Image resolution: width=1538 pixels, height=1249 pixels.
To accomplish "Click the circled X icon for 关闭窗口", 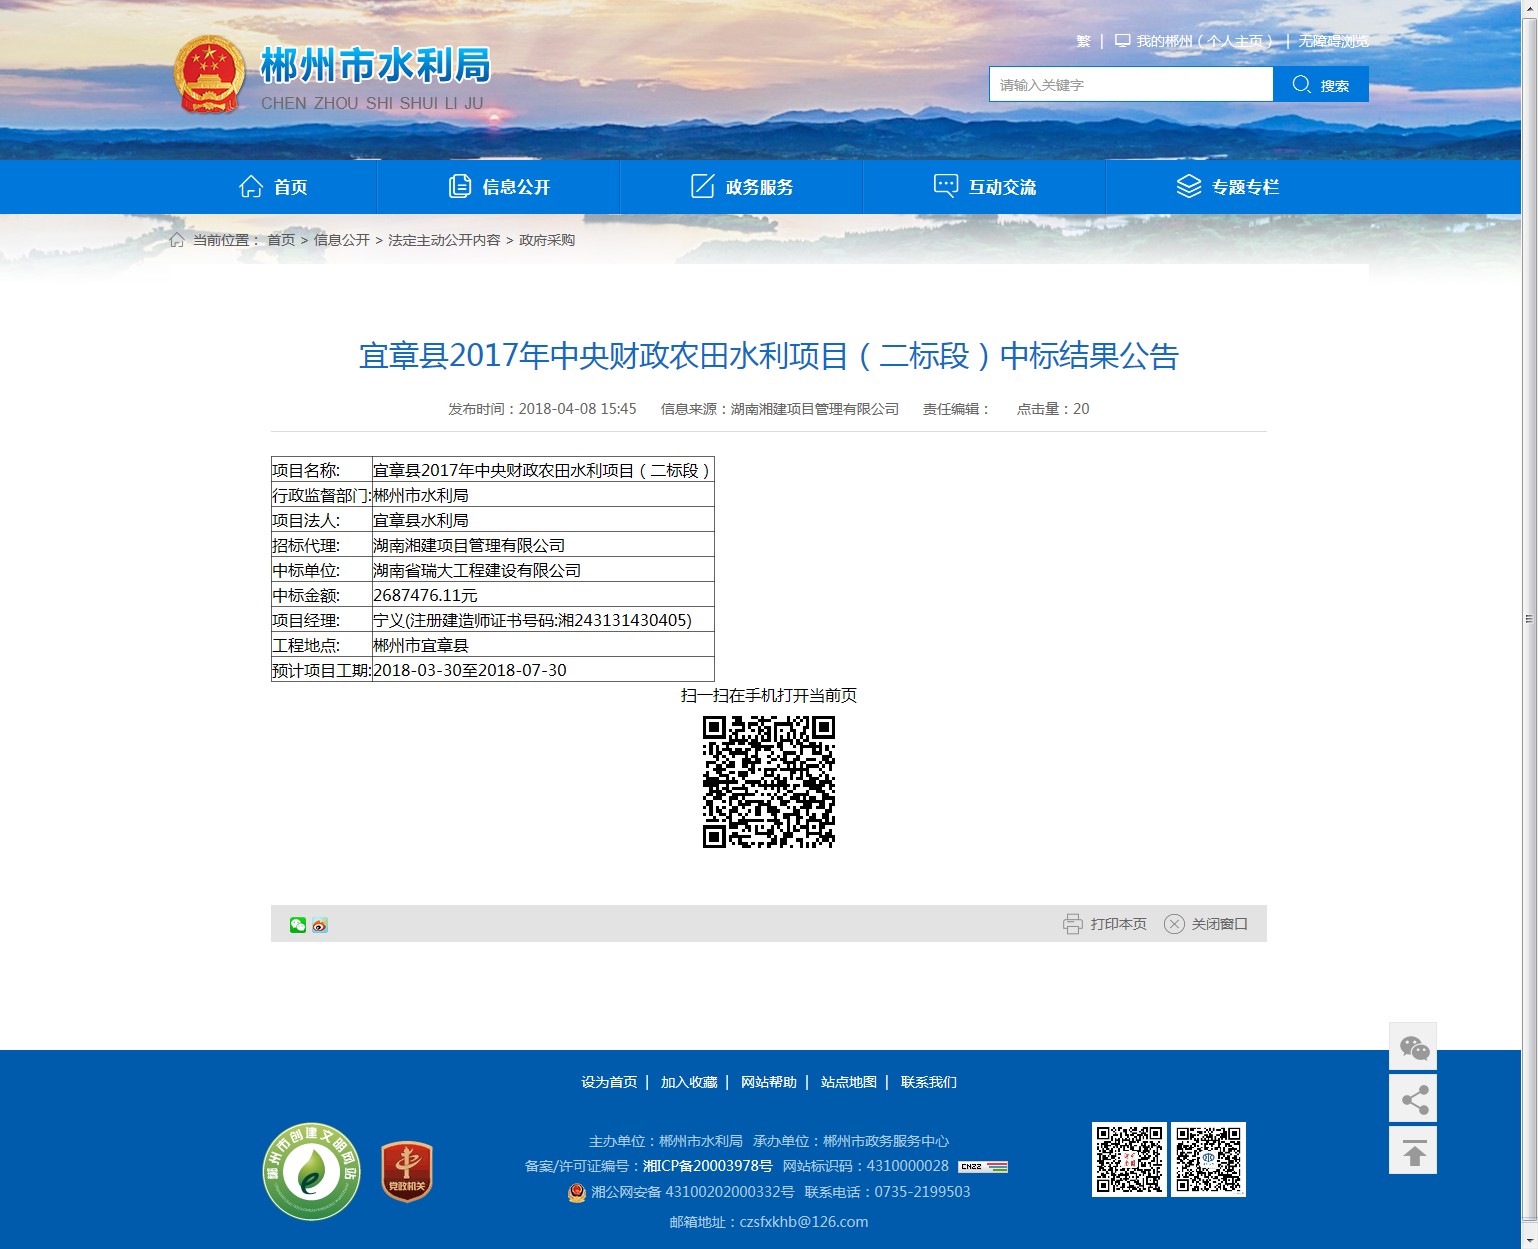I will pyautogui.click(x=1174, y=924).
